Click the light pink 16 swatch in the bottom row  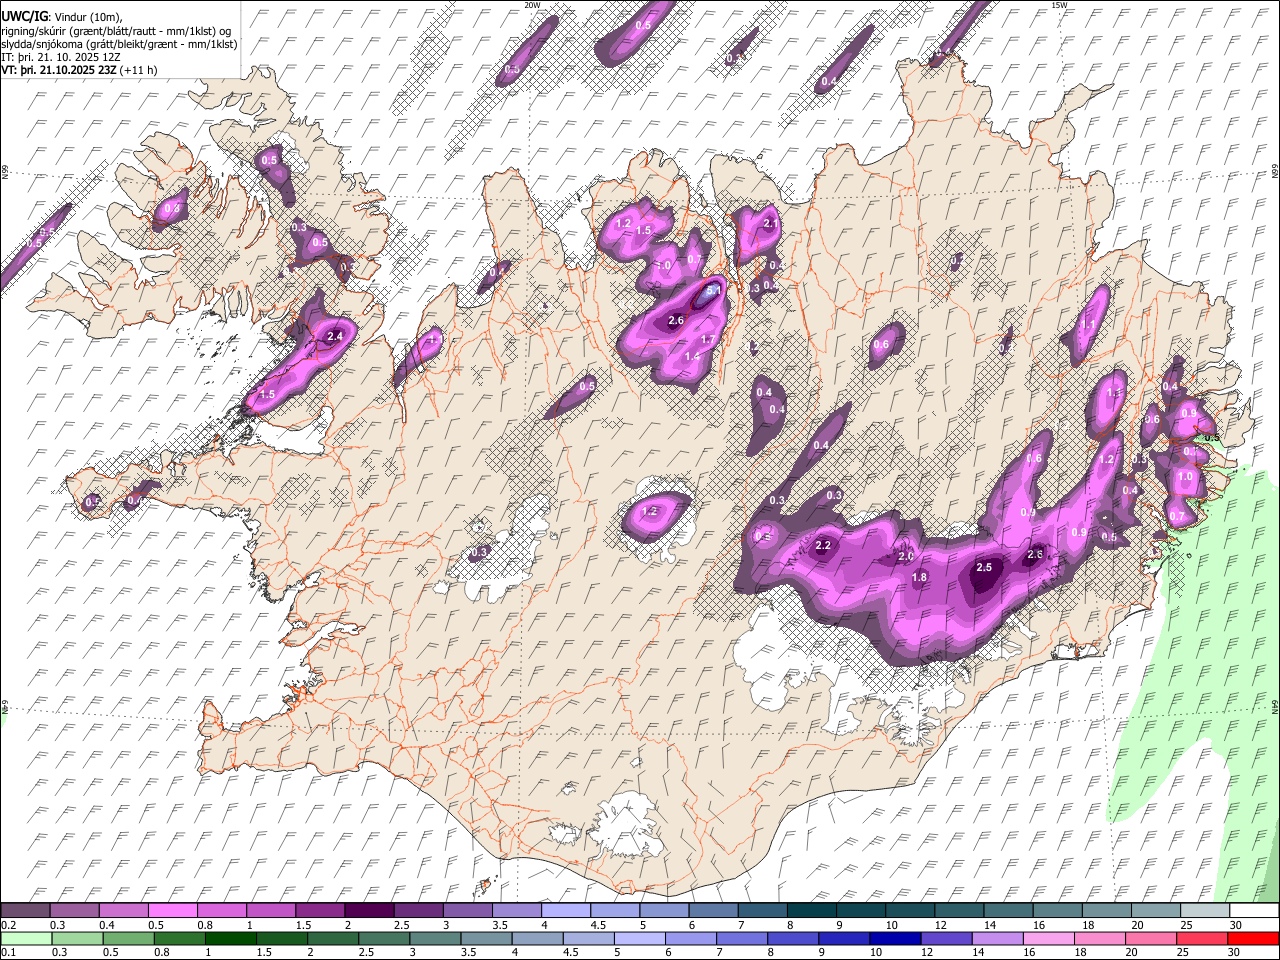[1048, 938]
